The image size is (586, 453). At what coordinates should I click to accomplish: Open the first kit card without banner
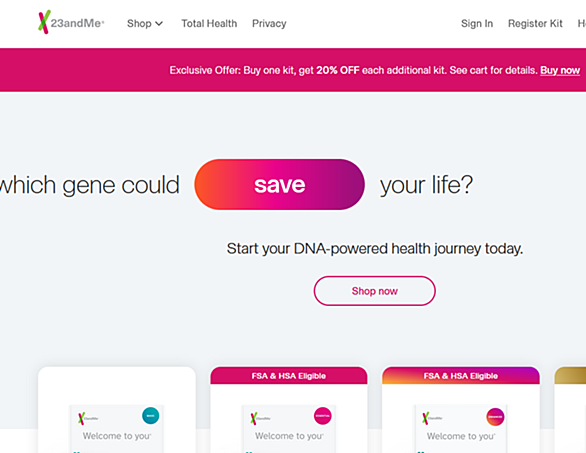(x=117, y=410)
